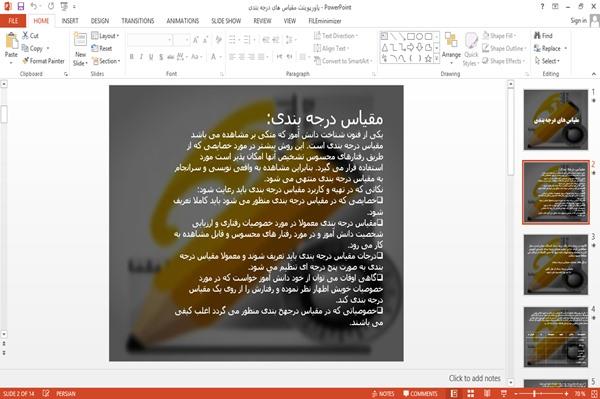Expand the Section dropdown
600x399 pixels.
point(106,61)
